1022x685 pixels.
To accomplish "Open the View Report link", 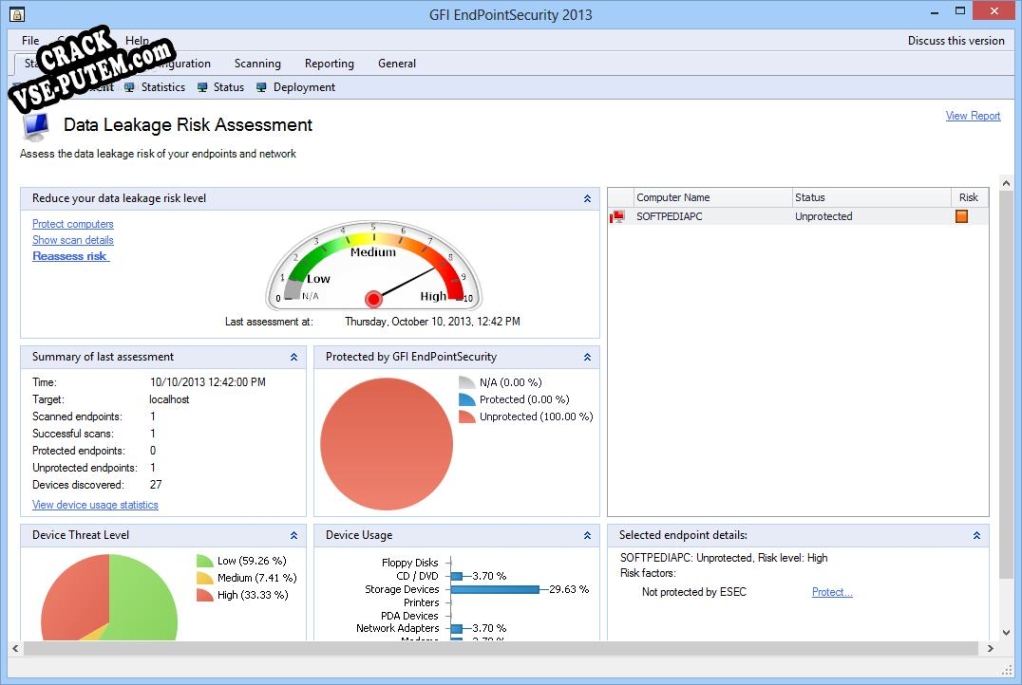I will pyautogui.click(x=972, y=116).
